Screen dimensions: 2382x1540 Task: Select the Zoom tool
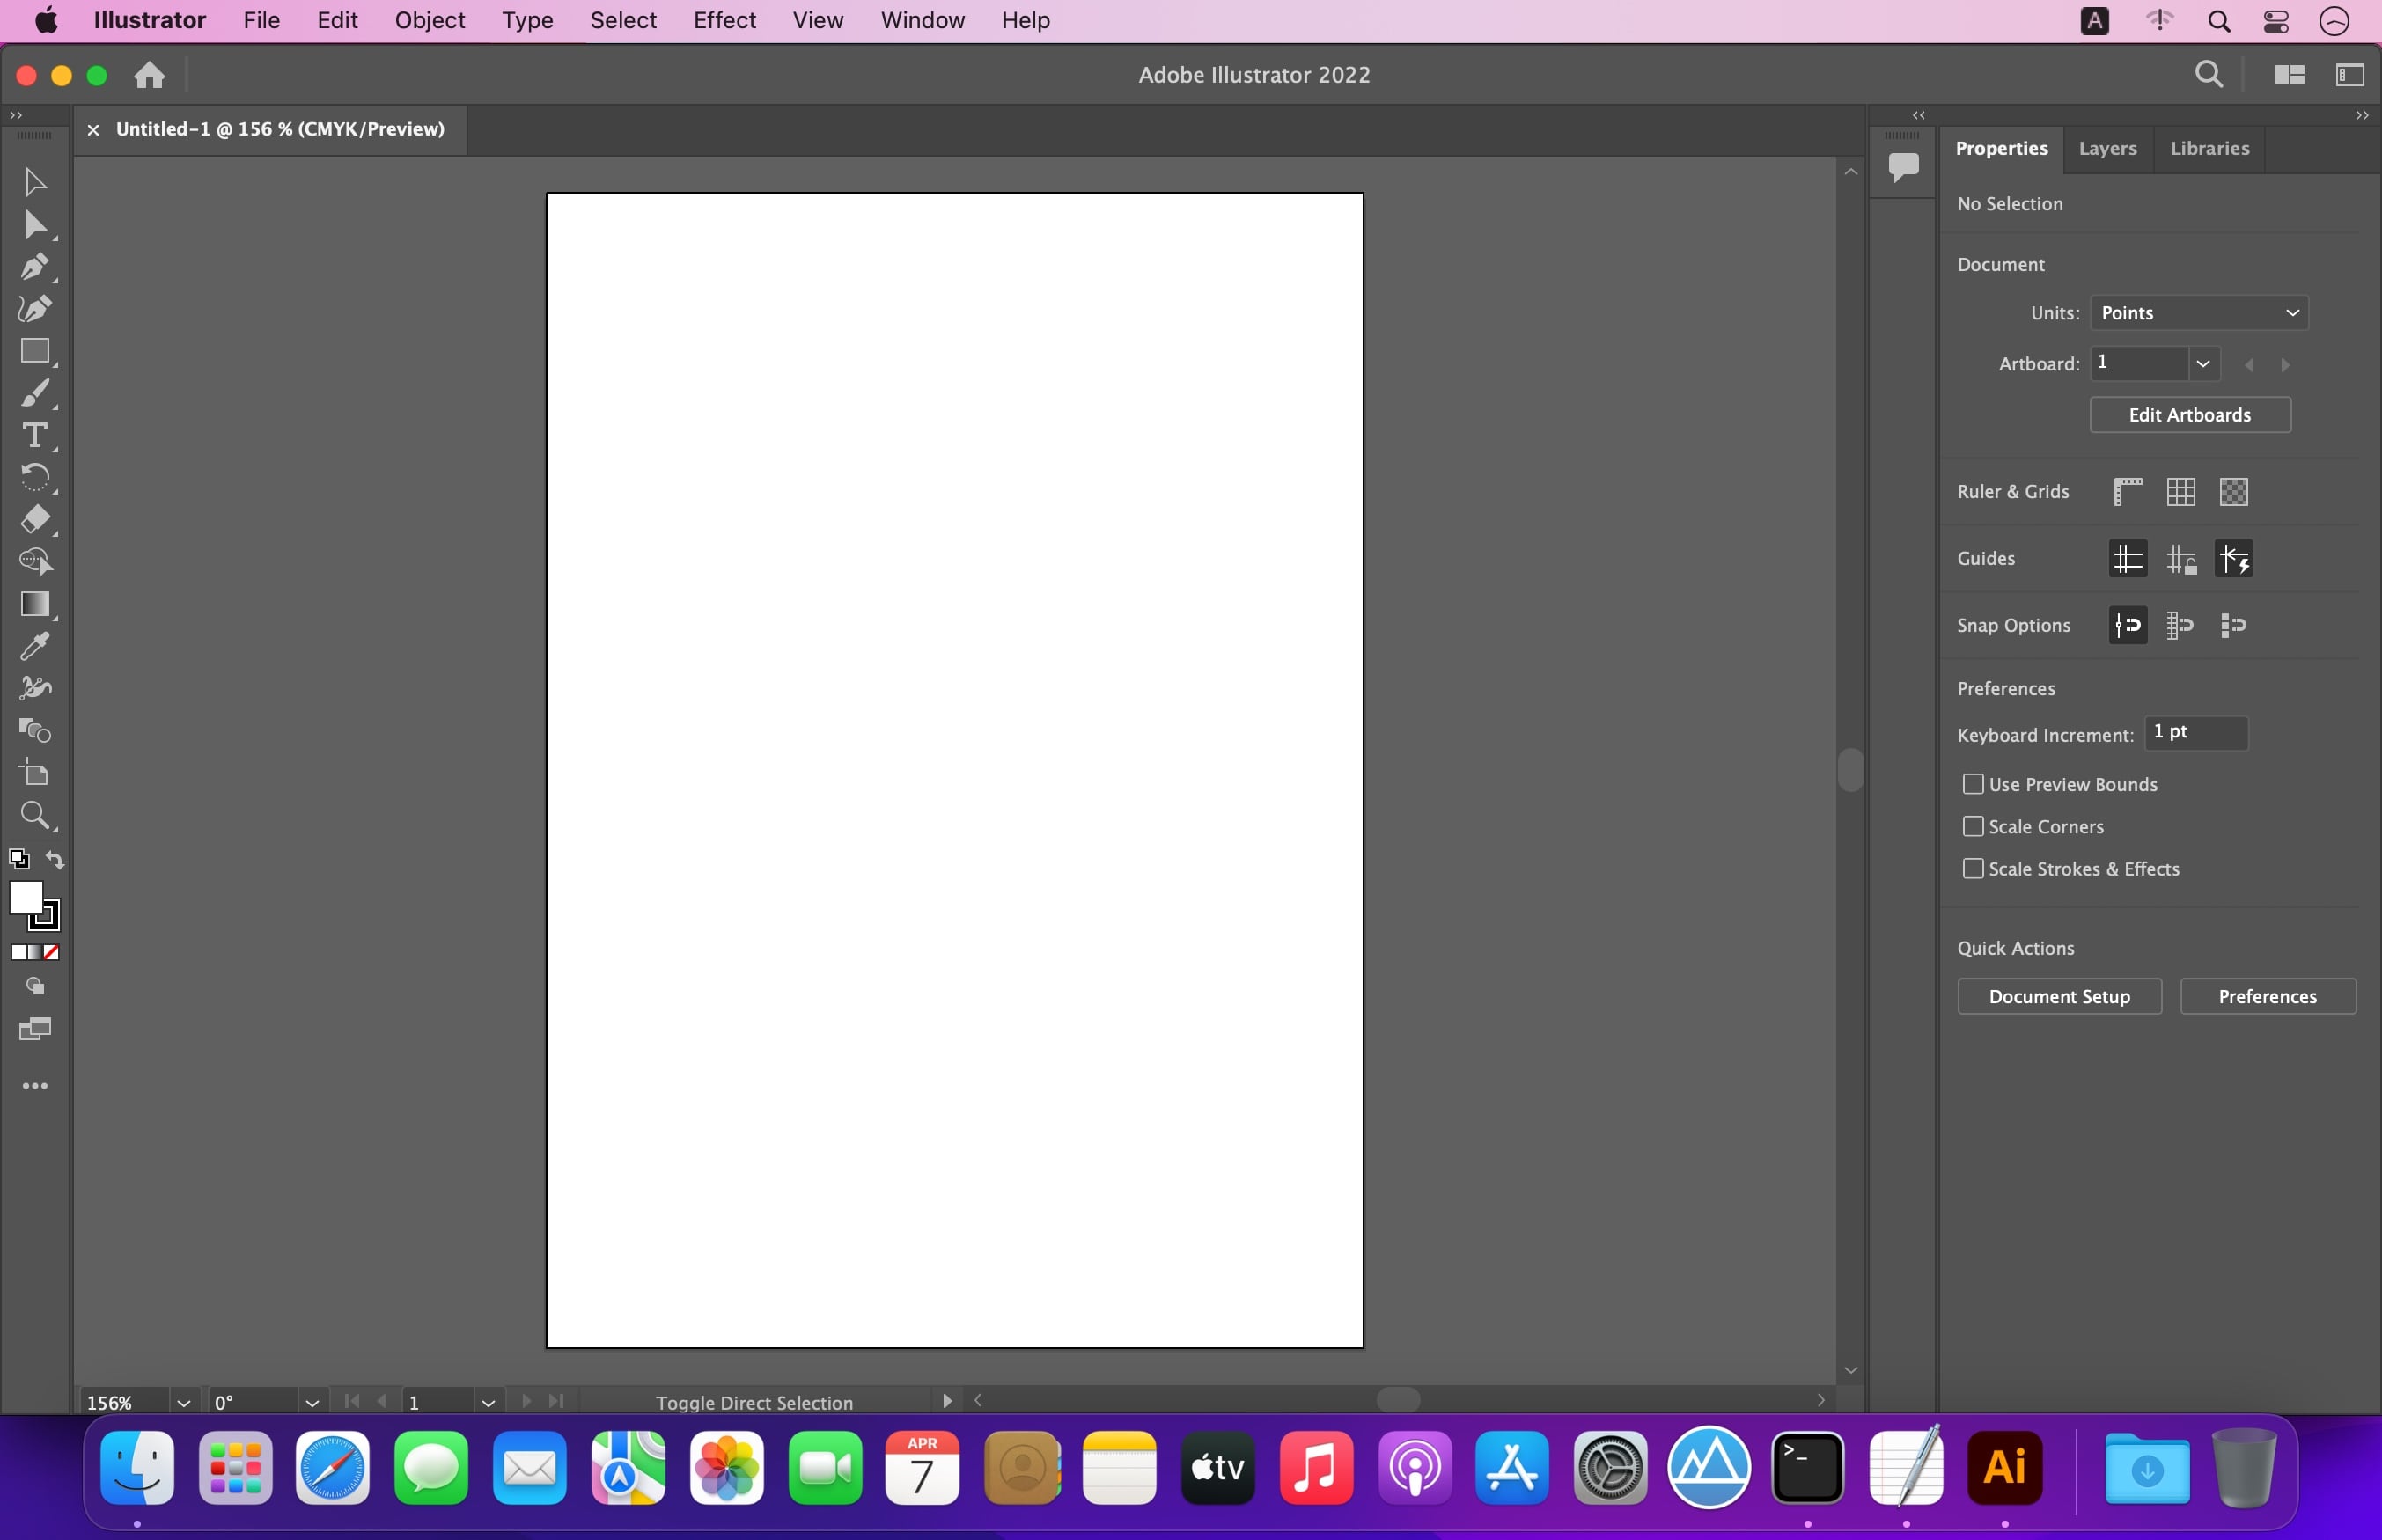(x=33, y=814)
